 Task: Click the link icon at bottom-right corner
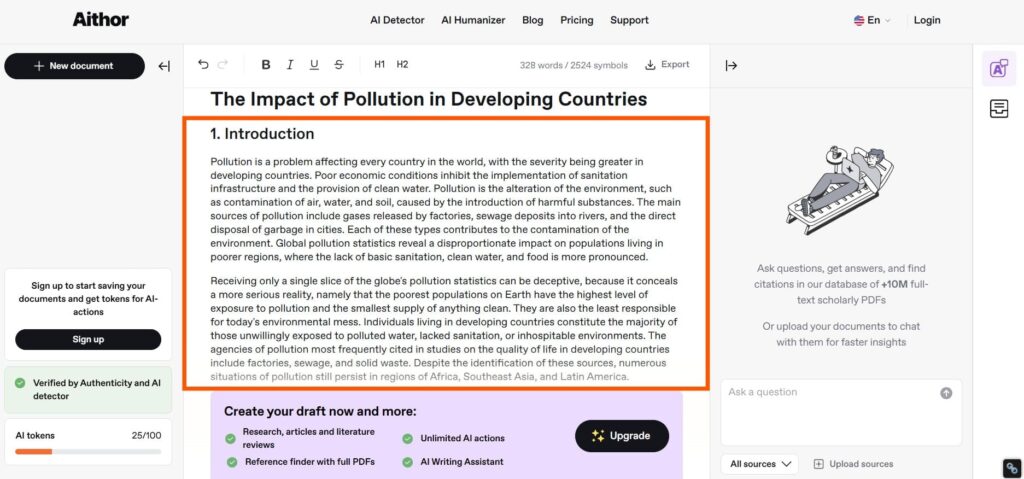1012,468
